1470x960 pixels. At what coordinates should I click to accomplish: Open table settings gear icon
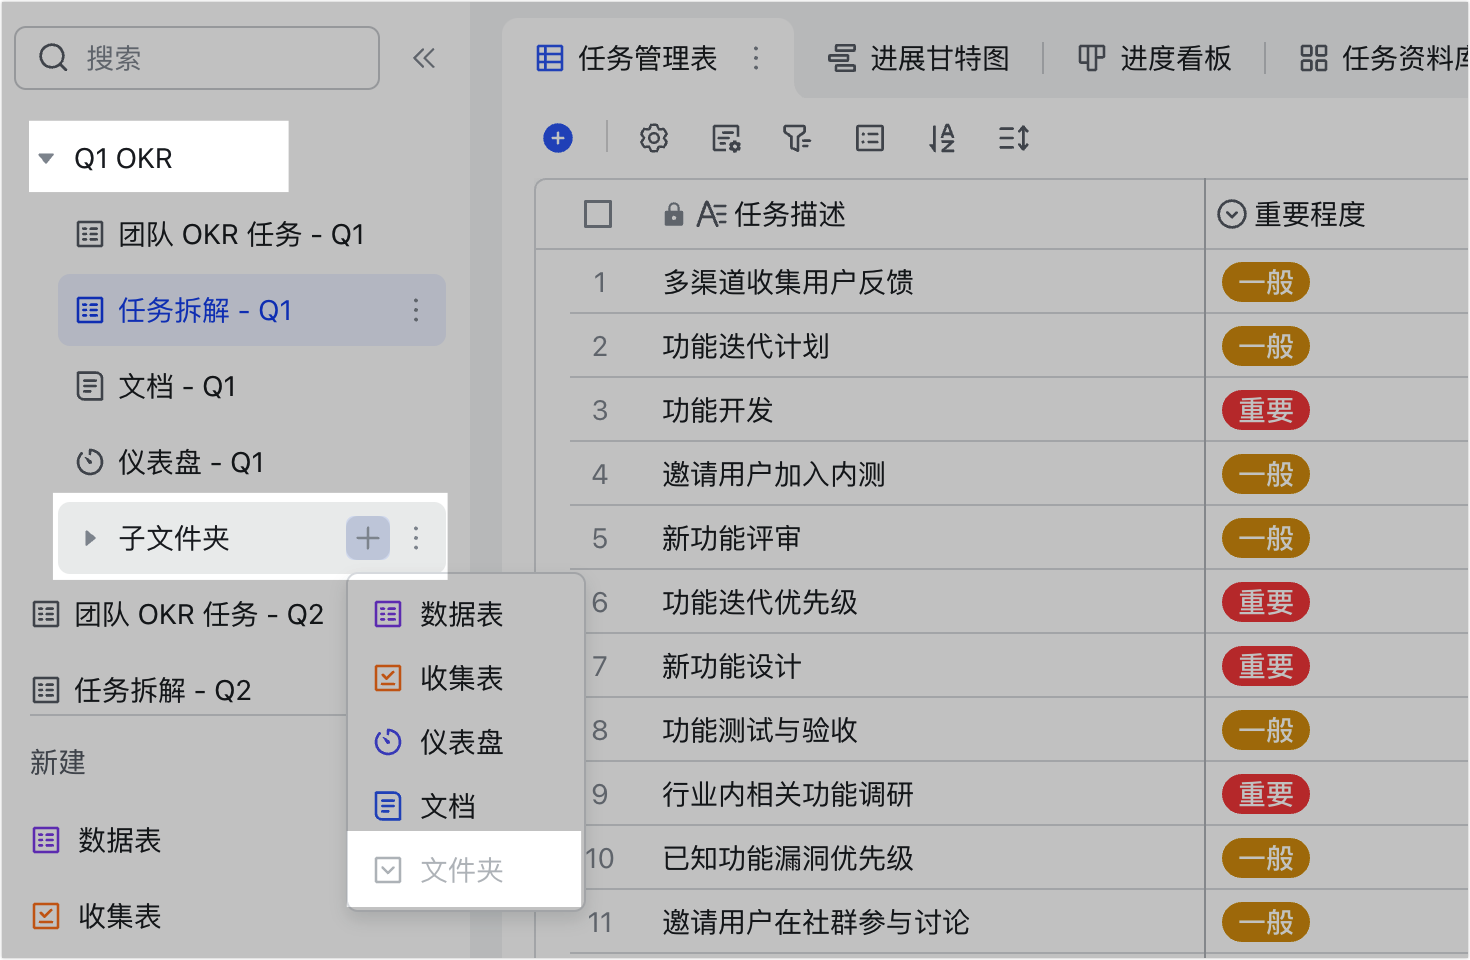pyautogui.click(x=654, y=138)
